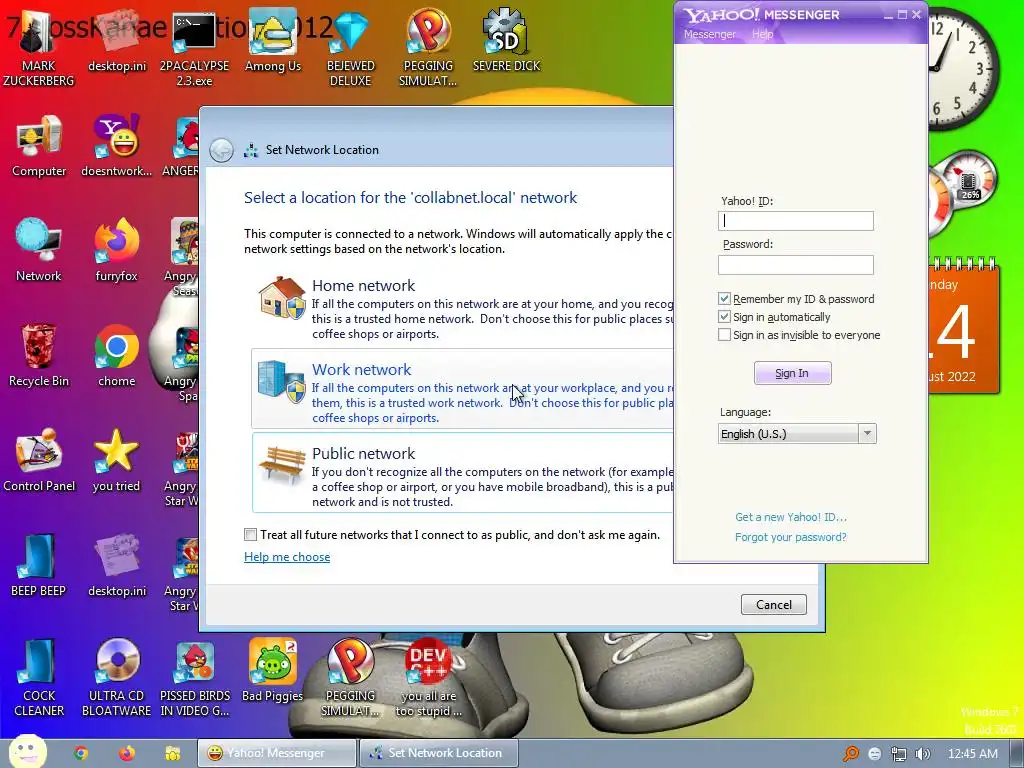The height and width of the screenshot is (768, 1024).
Task: Select the BEJEWED DELUXE diamond icon
Action: tap(351, 47)
